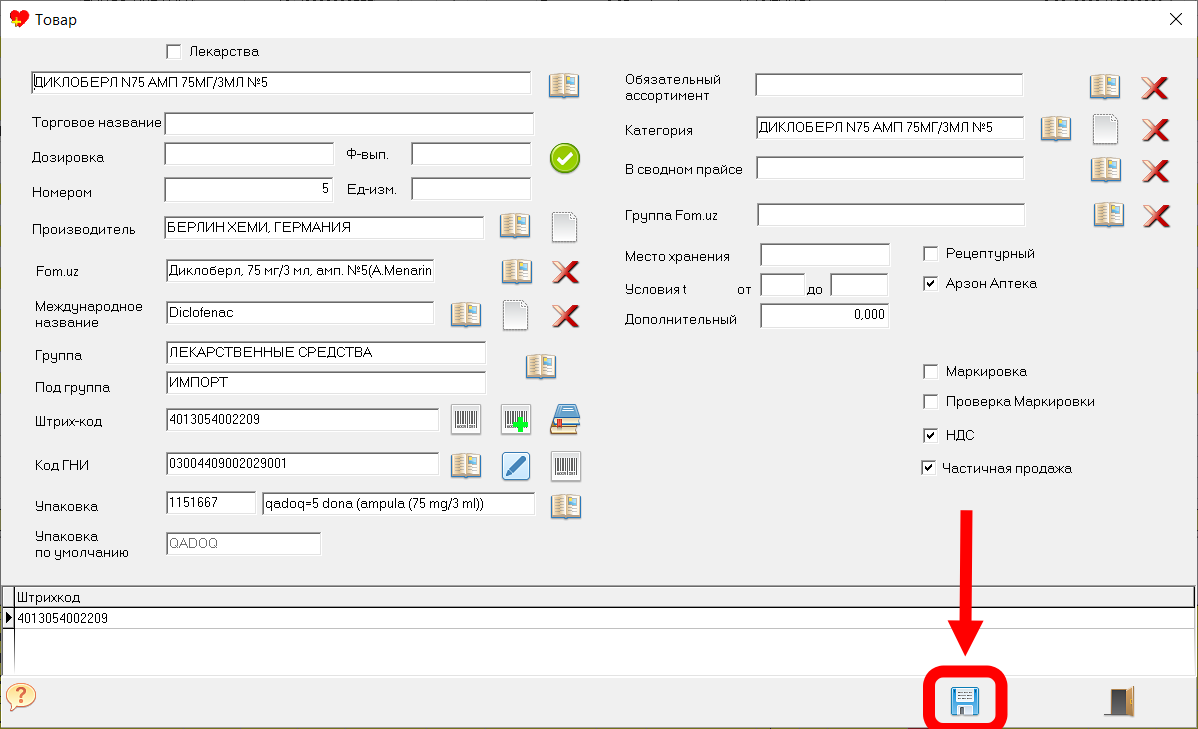
Task: Uncheck the НДС checkbox
Action: tap(931, 435)
